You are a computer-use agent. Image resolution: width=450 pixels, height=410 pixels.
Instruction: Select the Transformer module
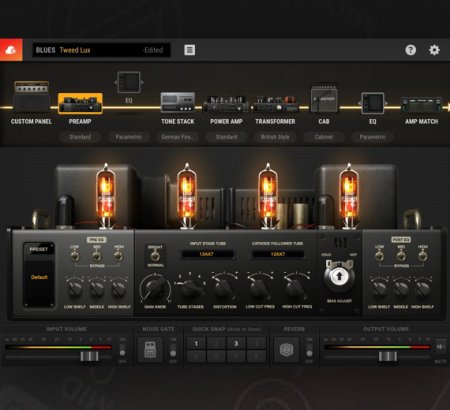pos(275,104)
